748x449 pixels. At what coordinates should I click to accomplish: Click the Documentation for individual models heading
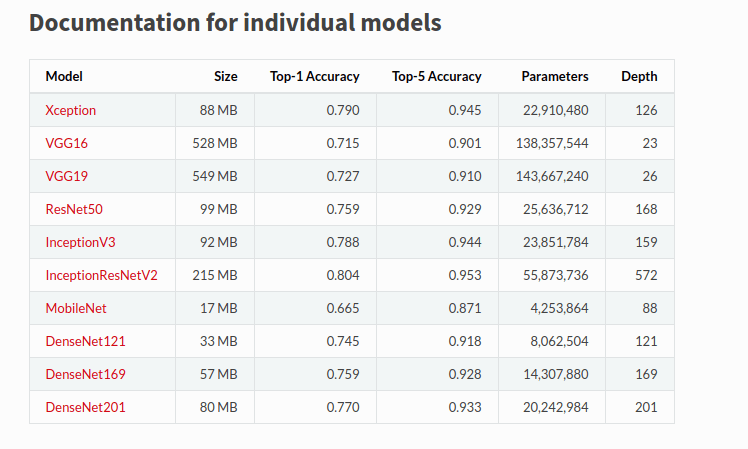(x=235, y=22)
